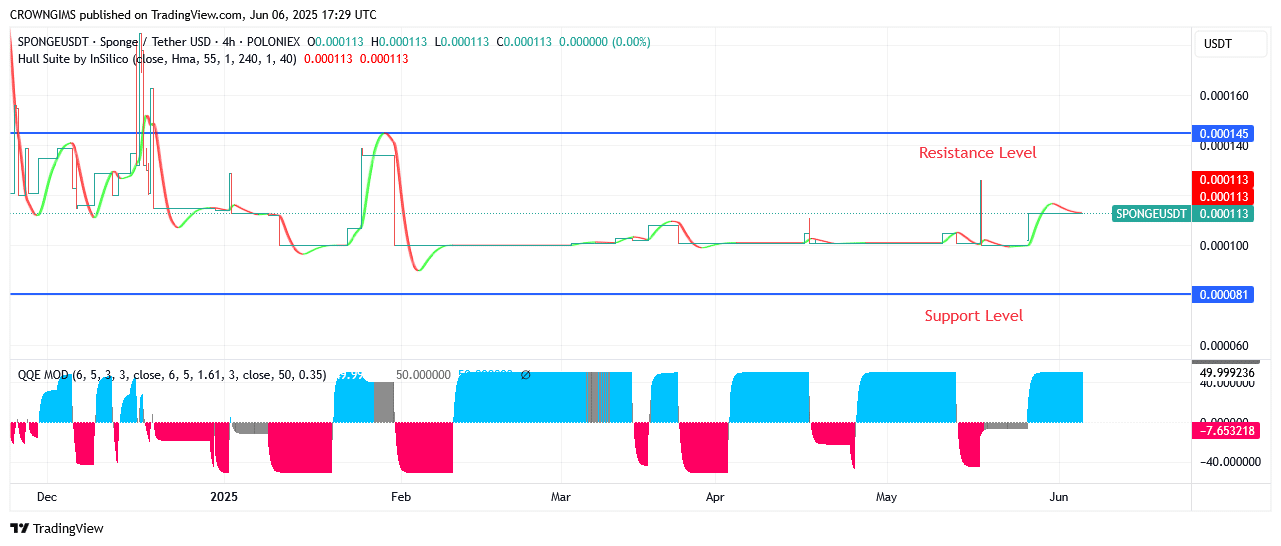Click the Resistance Level text annotation
The height and width of the screenshot is (546, 1281).
pyautogui.click(x=977, y=153)
